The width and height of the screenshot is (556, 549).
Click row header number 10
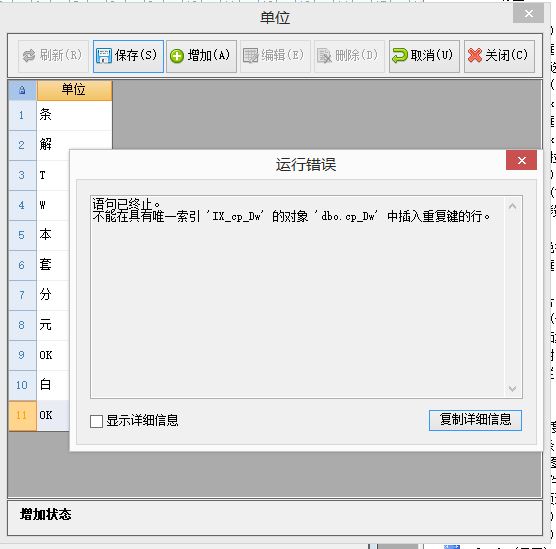(22, 385)
